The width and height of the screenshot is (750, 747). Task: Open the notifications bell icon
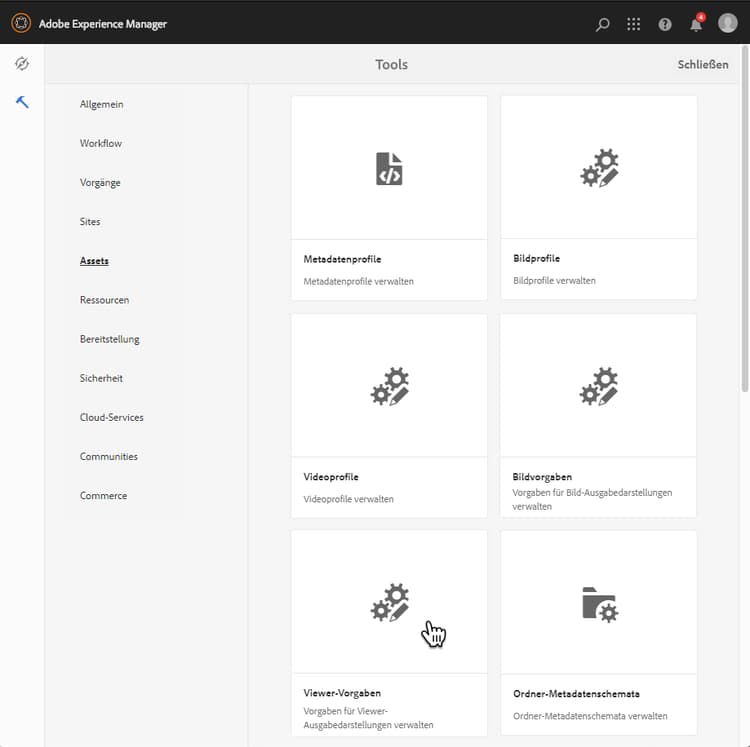pos(697,23)
